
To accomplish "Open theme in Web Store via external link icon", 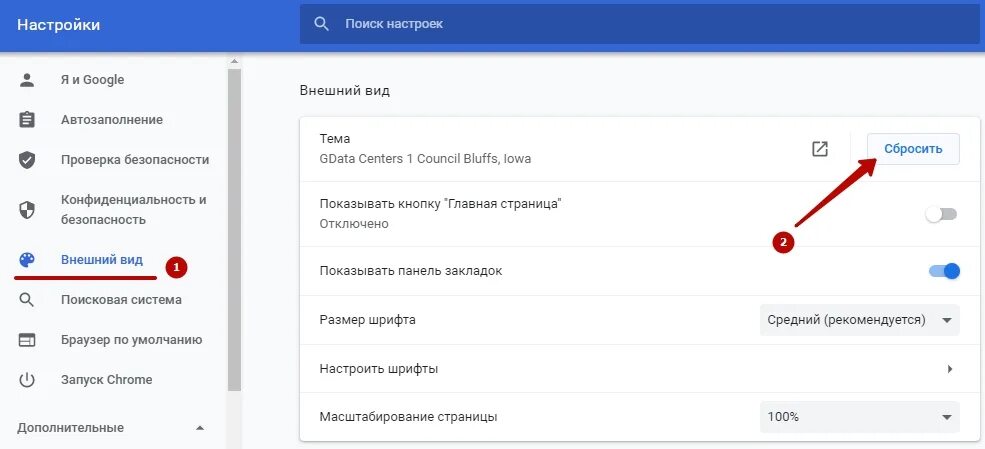I will click(x=820, y=149).
